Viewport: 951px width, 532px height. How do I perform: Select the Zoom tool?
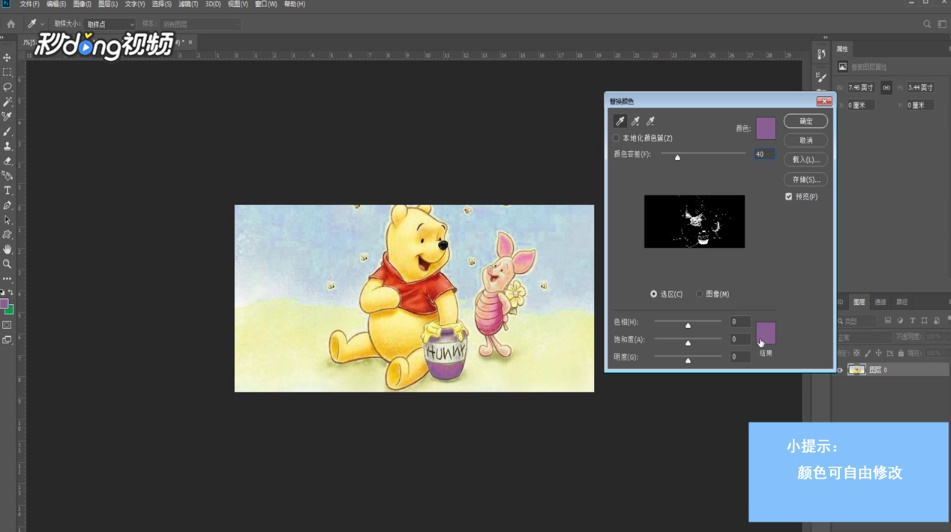pyautogui.click(x=7, y=264)
